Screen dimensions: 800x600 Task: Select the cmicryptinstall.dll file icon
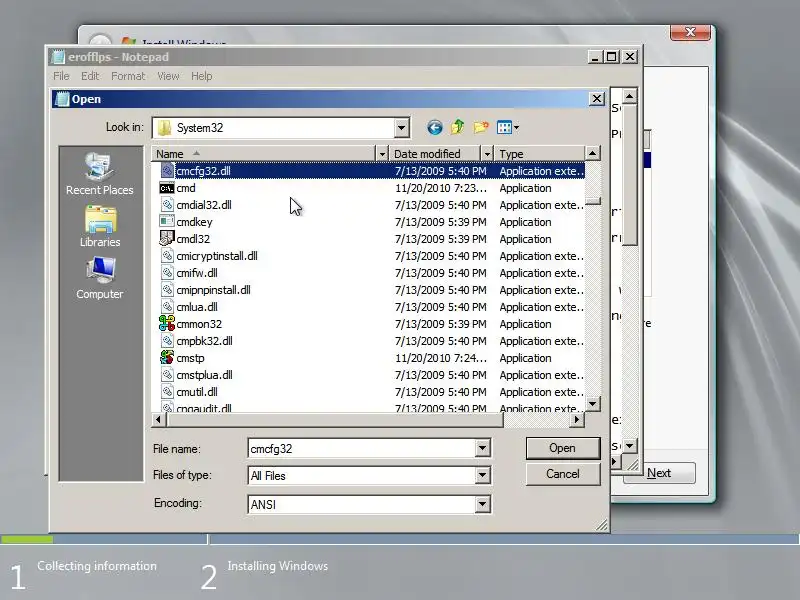click(167, 256)
